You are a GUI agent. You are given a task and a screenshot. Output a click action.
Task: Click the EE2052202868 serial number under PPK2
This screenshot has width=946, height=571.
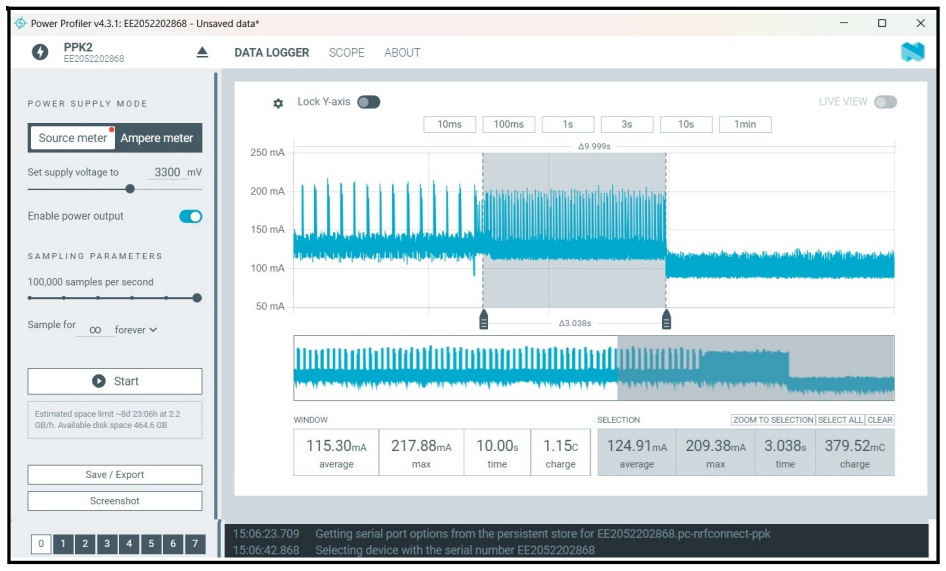pyautogui.click(x=94, y=59)
